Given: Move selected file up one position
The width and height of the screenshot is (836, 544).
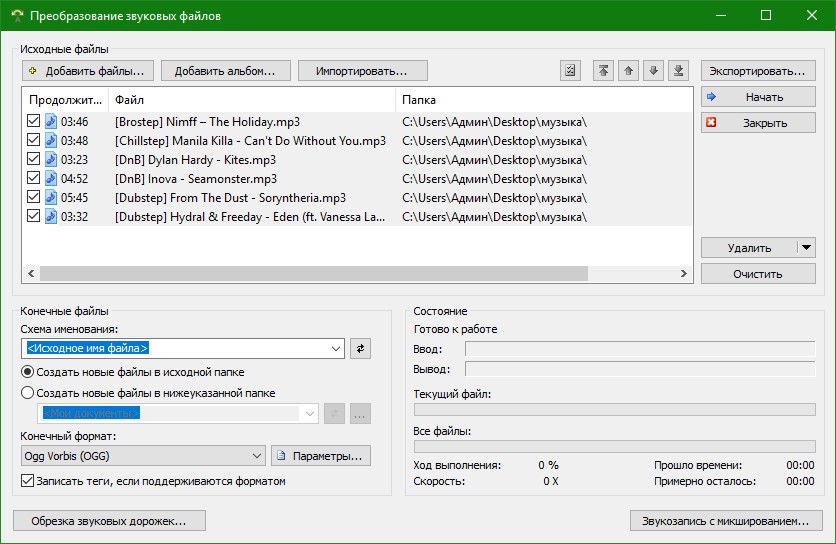Looking at the screenshot, I should click(628, 70).
